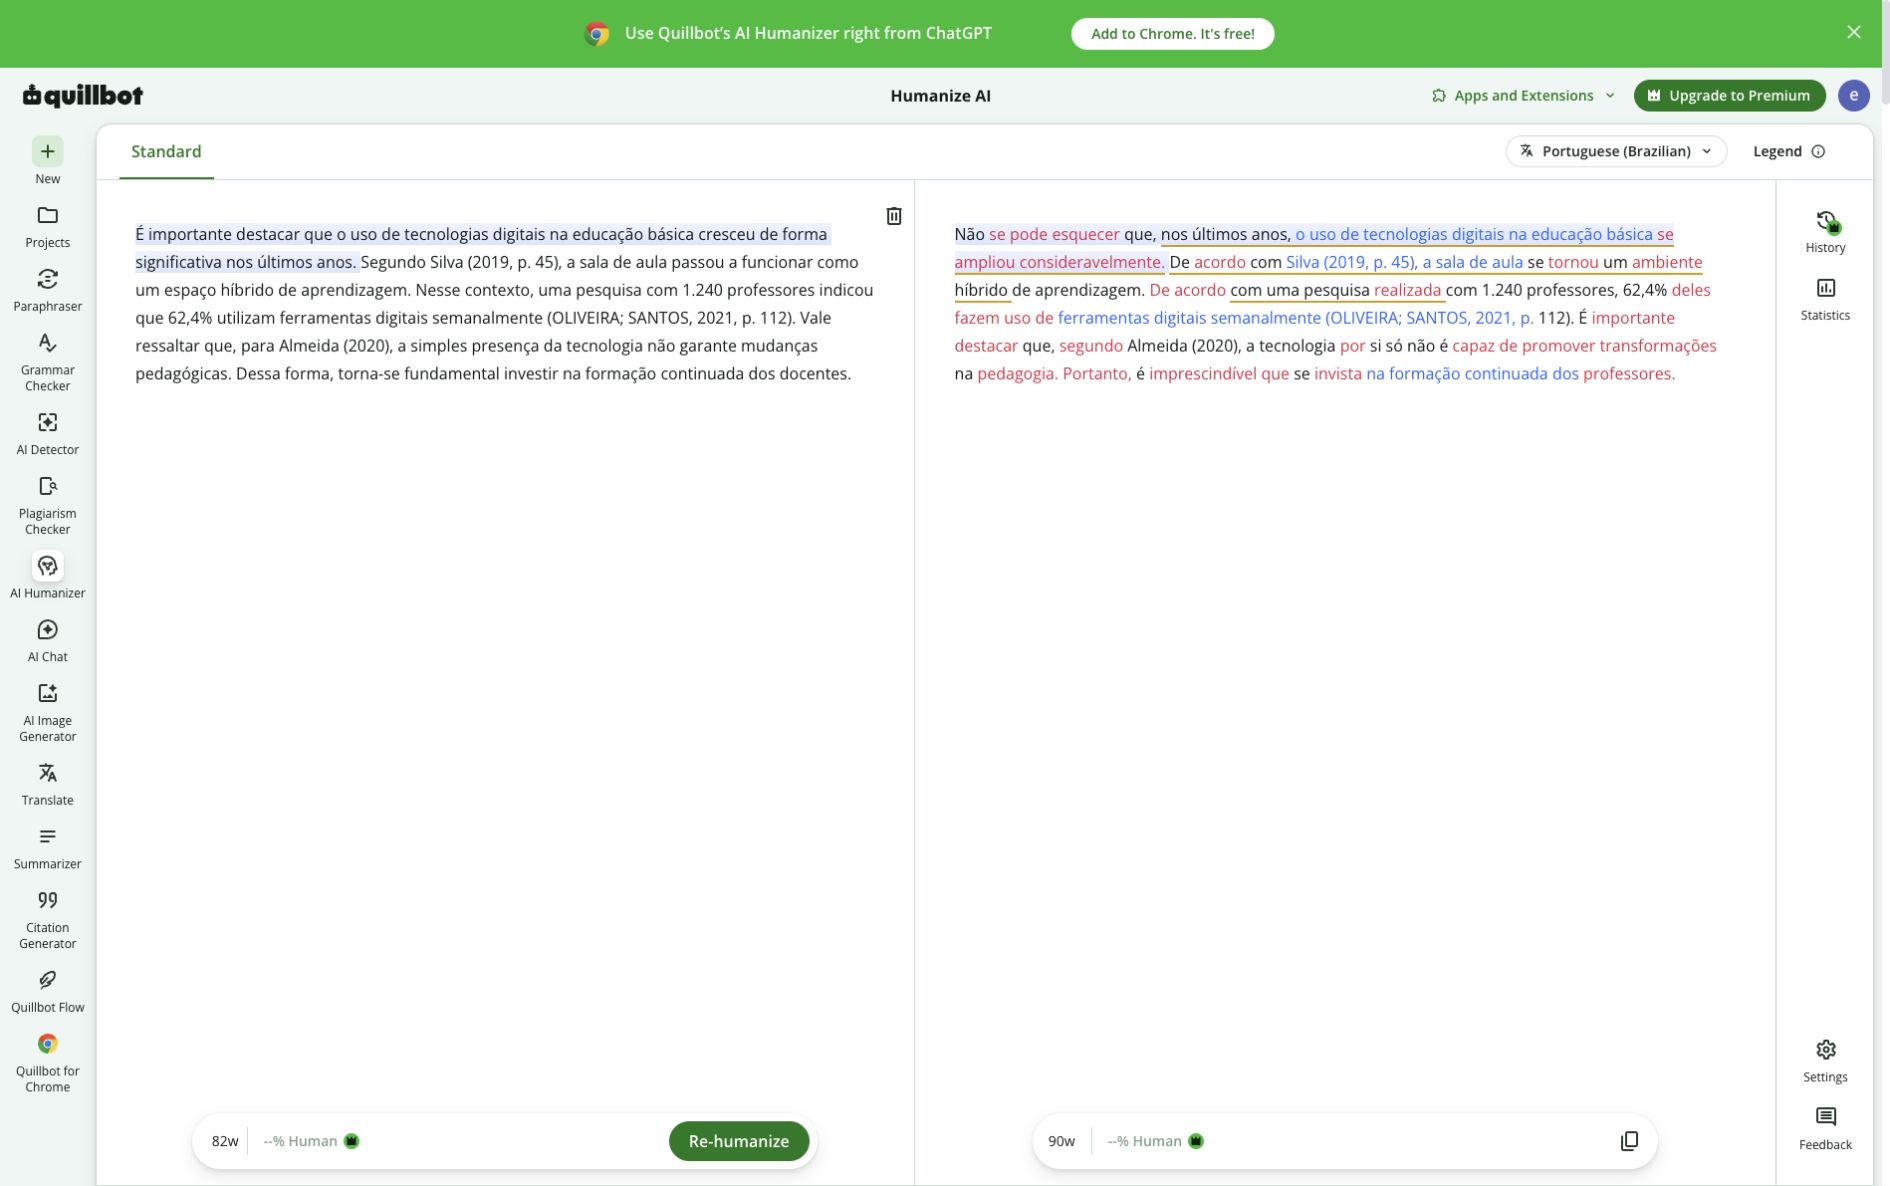Open the Grammar Checker tool
This screenshot has height=1186, width=1890.
pyautogui.click(x=47, y=361)
